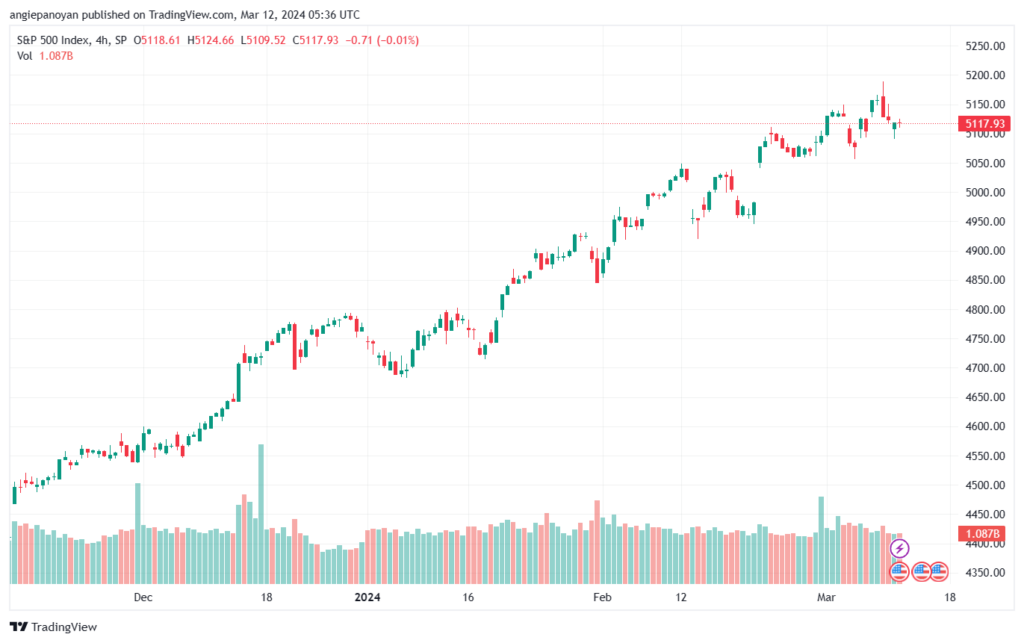Click the 4h interval text in legend
The height and width of the screenshot is (643, 1024).
[x=102, y=40]
